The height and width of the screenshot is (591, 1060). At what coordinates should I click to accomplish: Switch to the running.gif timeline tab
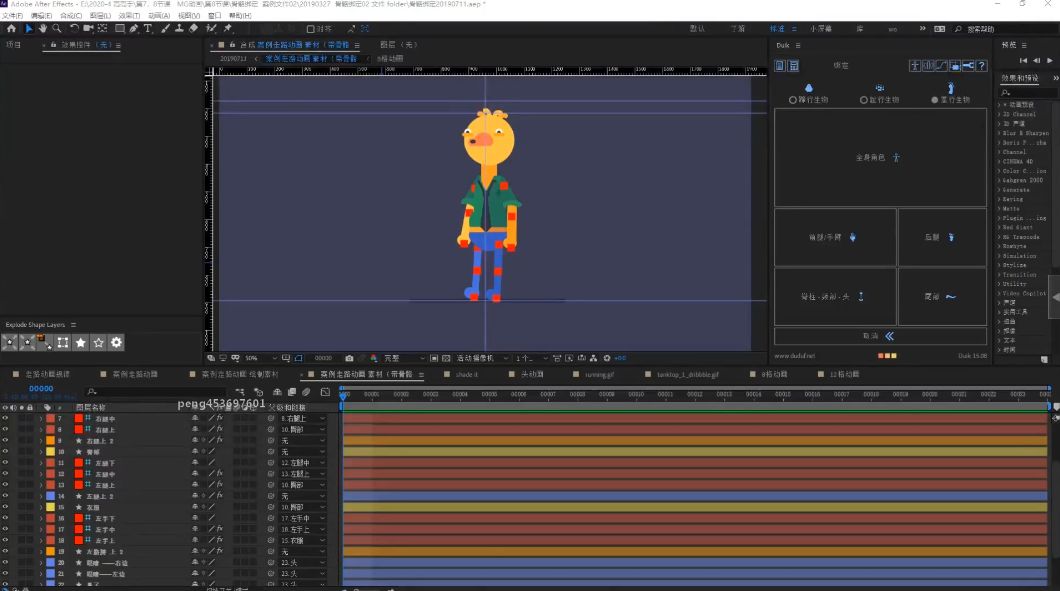point(599,374)
